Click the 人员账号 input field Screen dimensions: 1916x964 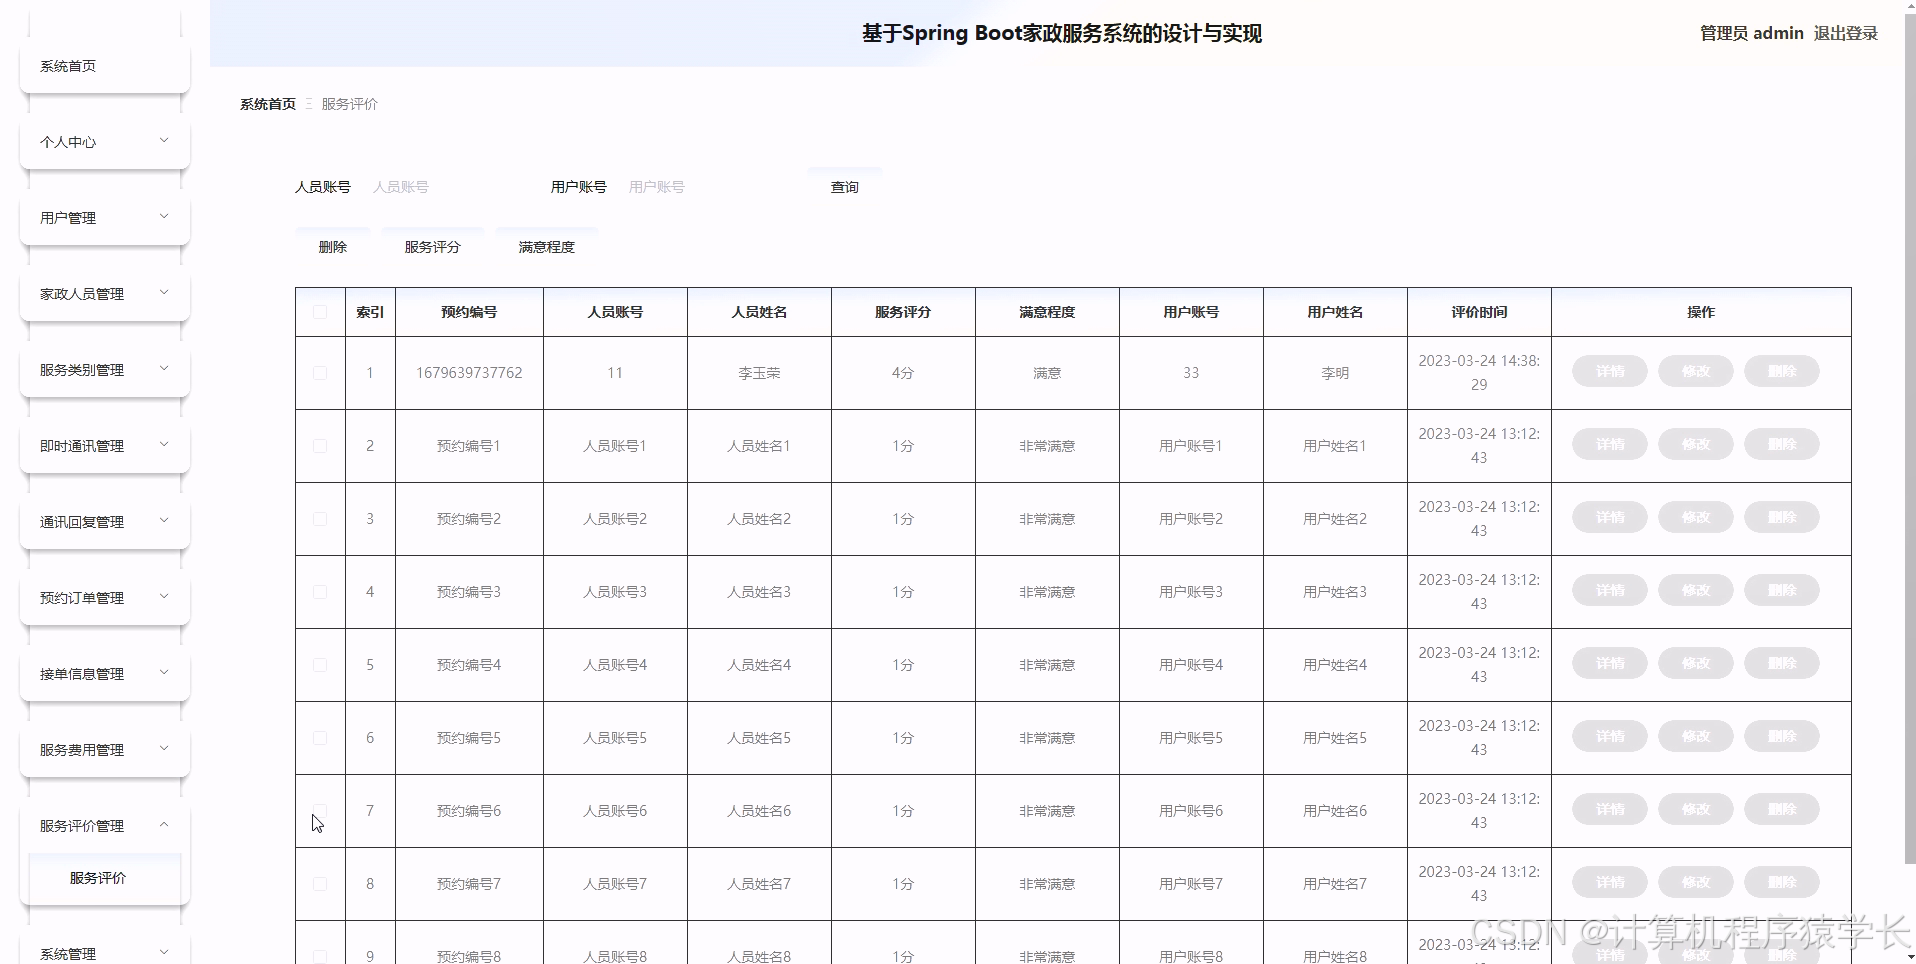(x=442, y=187)
